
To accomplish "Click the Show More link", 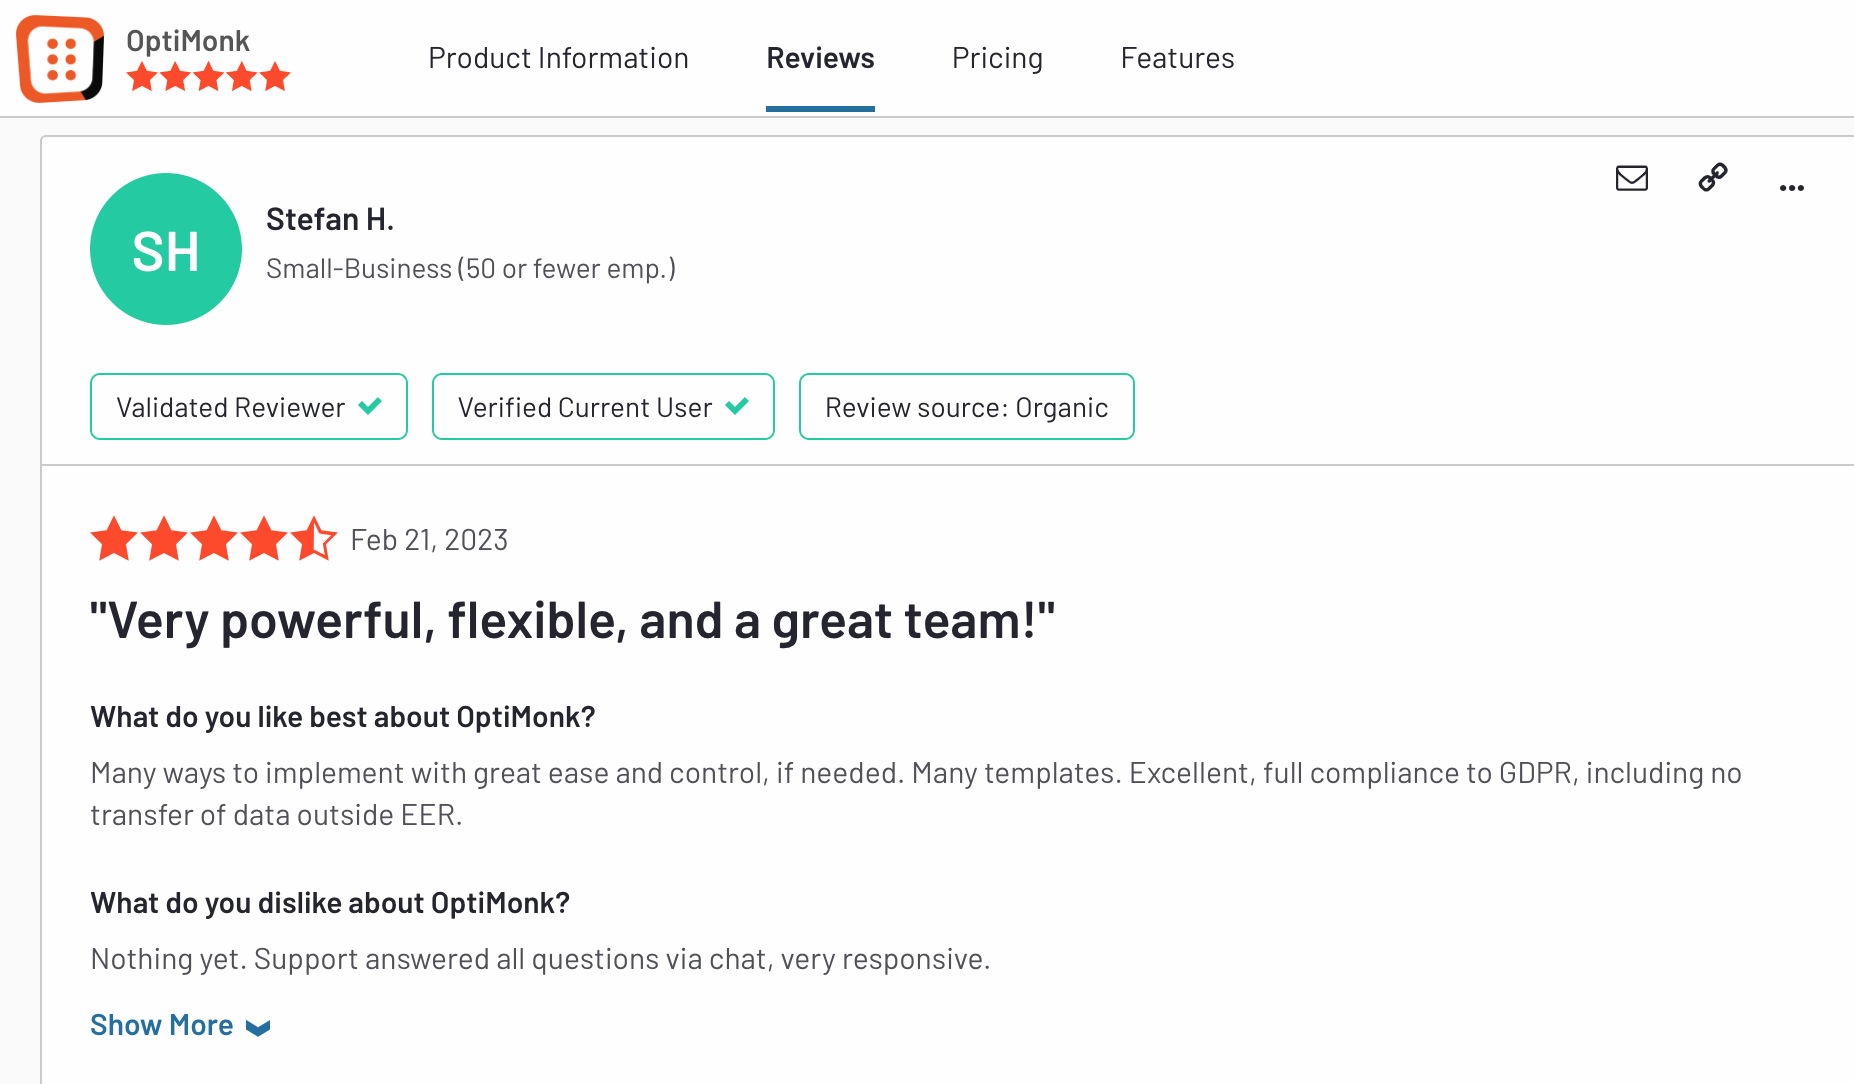I will point(161,1024).
